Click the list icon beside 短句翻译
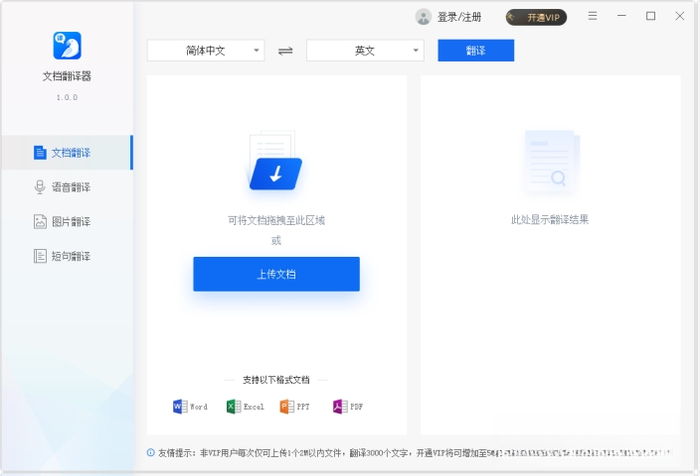700x476 pixels. tap(40, 256)
